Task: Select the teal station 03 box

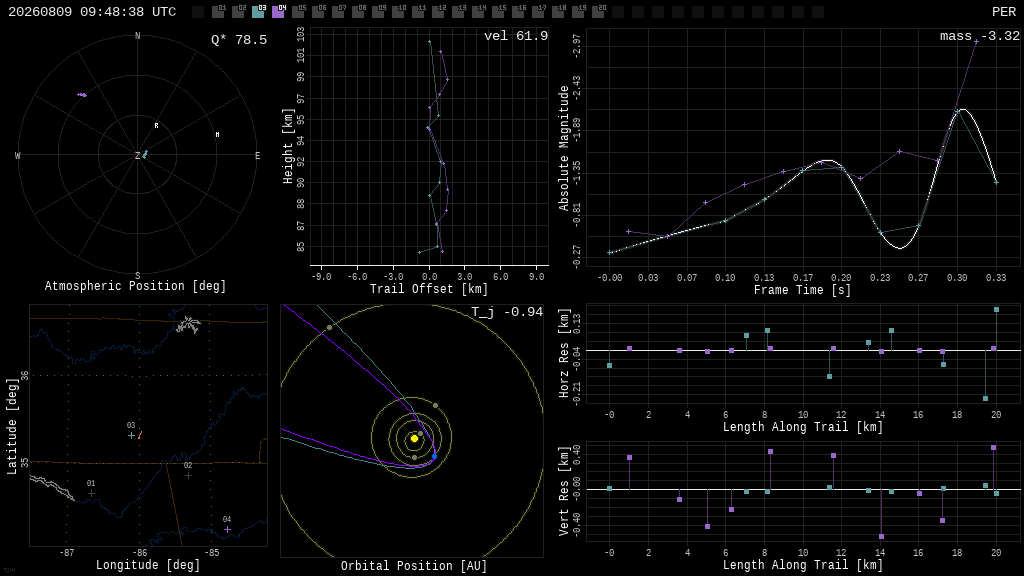Action: [258, 12]
